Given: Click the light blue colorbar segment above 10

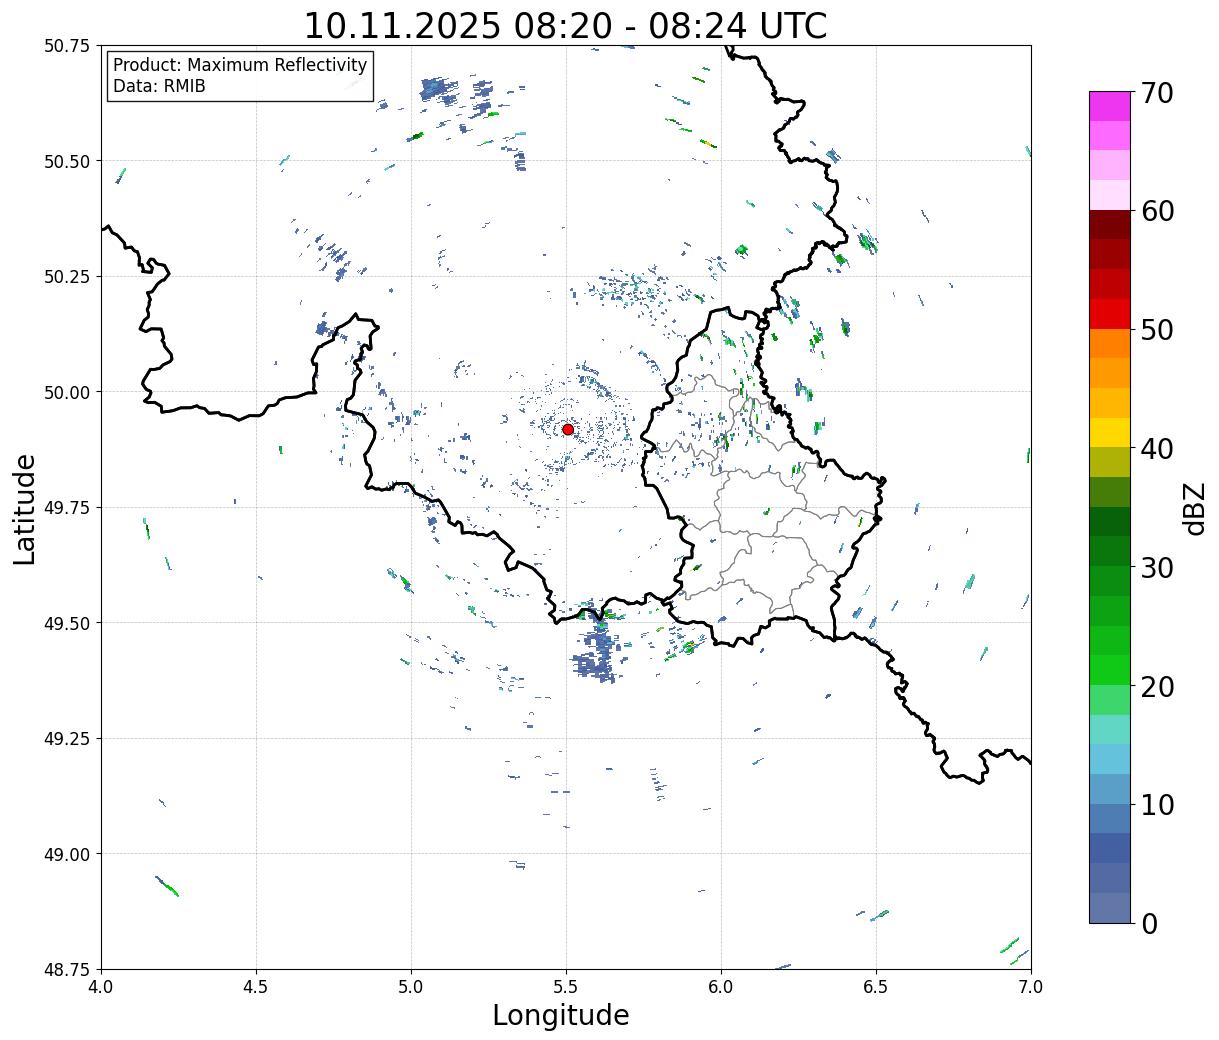Looking at the screenshot, I should [x=1109, y=789].
